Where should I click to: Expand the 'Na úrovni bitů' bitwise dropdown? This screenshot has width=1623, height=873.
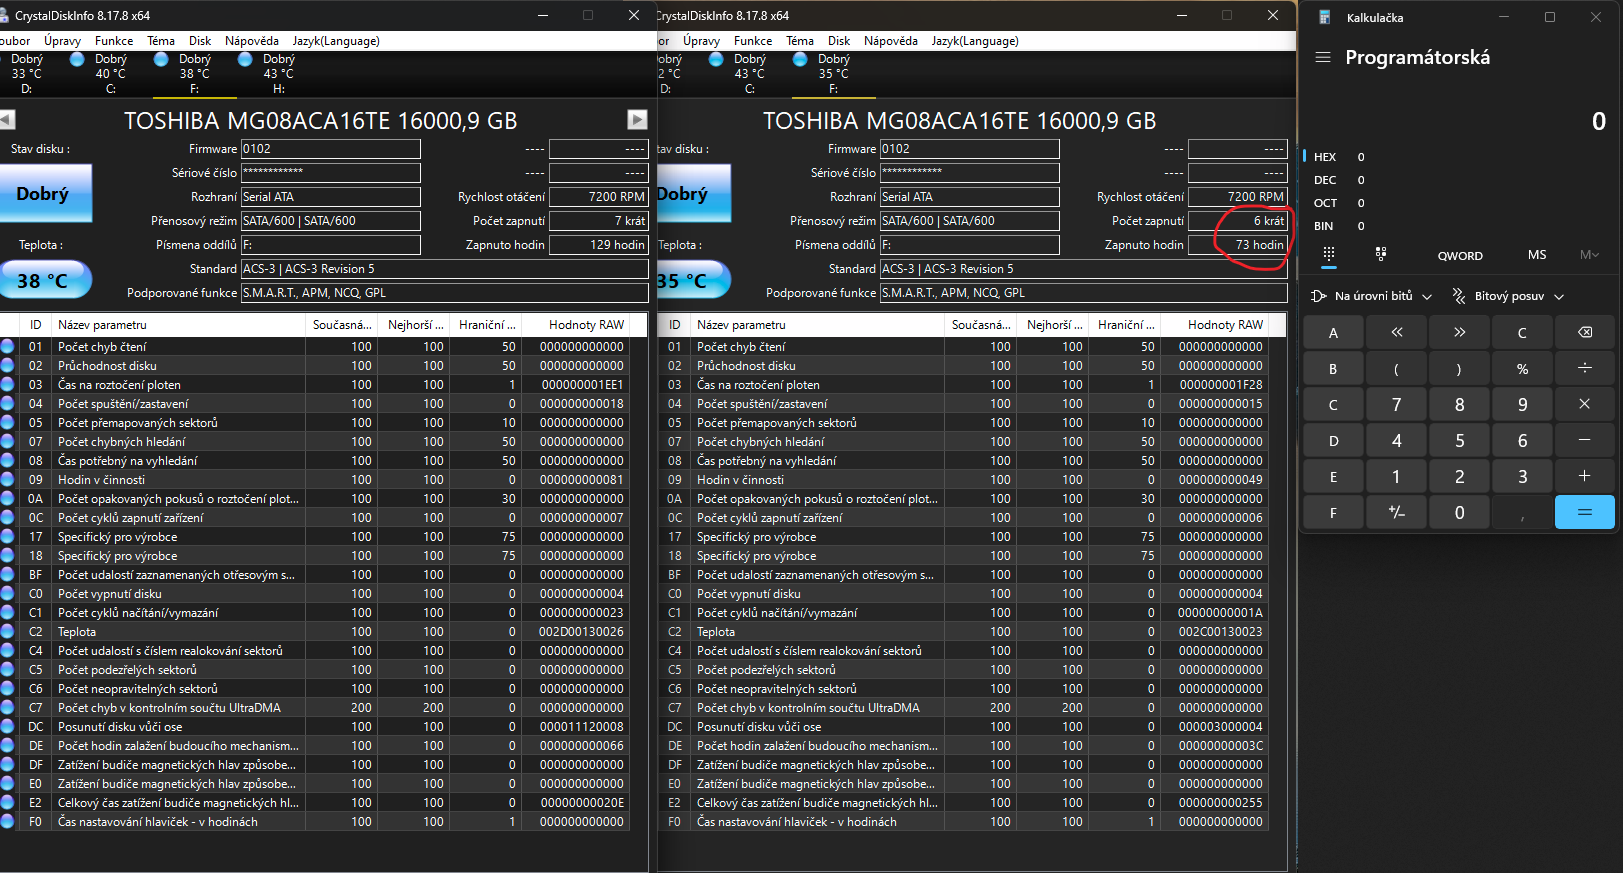[1372, 296]
